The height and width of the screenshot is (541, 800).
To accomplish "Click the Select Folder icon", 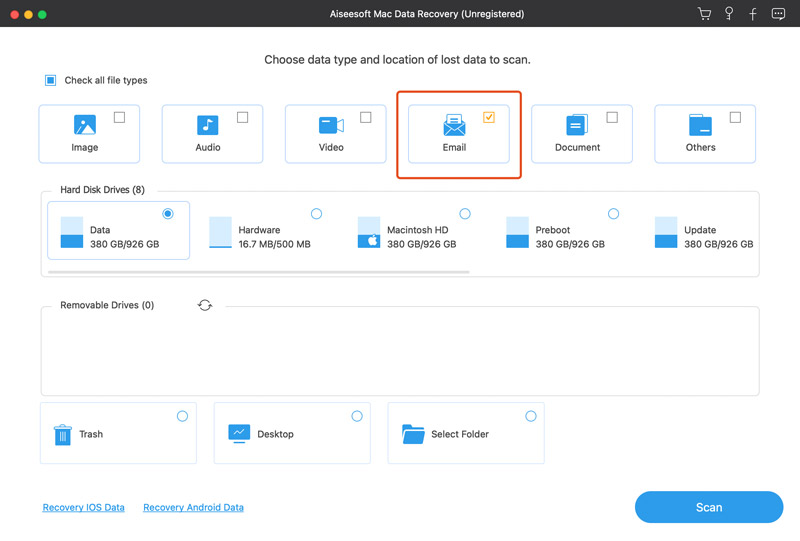I will (x=413, y=434).
